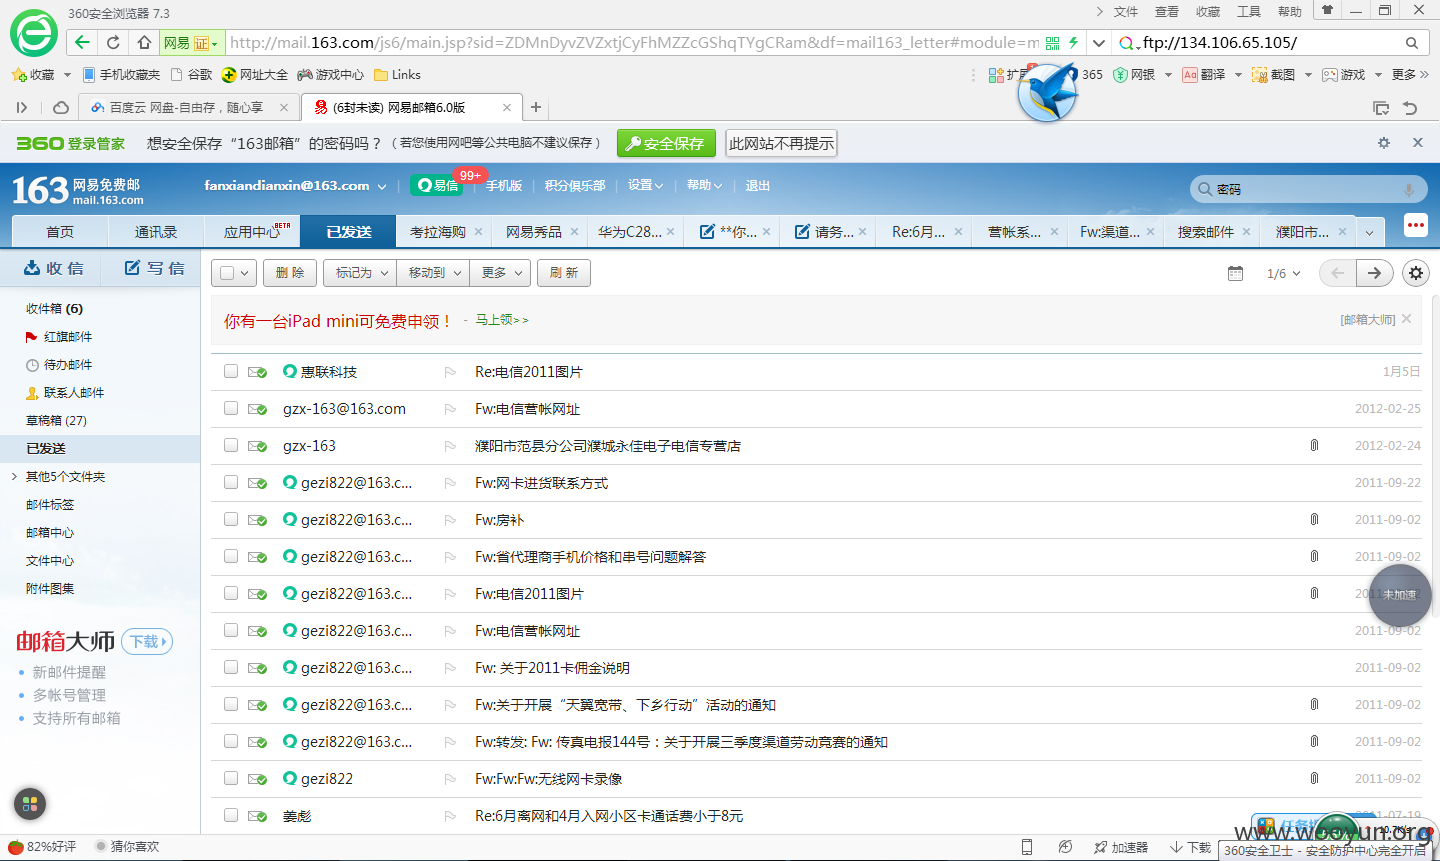Screen dimensions: 1440x861
Task: Expand account dropdown next to fanxiandianxin@163.com
Action: click(x=381, y=186)
